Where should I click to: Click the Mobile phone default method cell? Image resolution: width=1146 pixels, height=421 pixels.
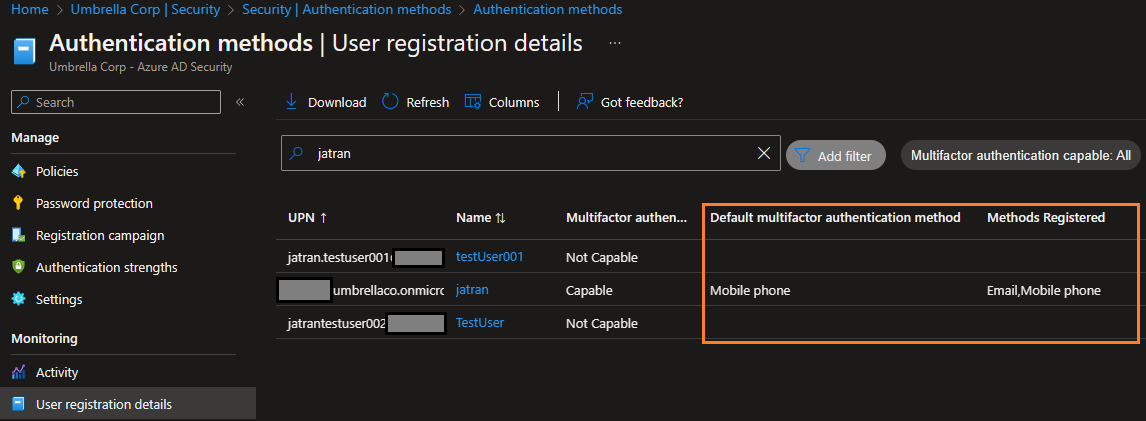click(x=751, y=291)
